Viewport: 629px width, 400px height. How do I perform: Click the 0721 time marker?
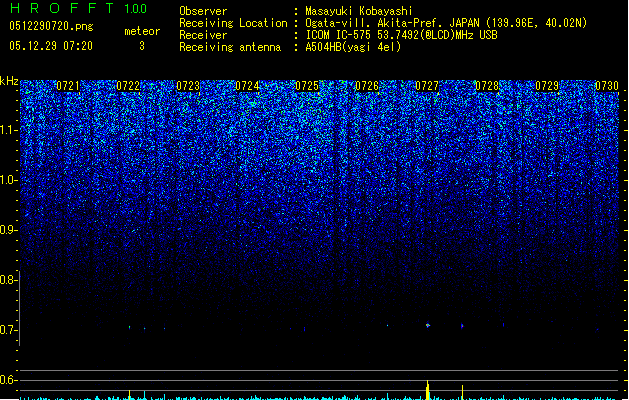pyautogui.click(x=68, y=86)
